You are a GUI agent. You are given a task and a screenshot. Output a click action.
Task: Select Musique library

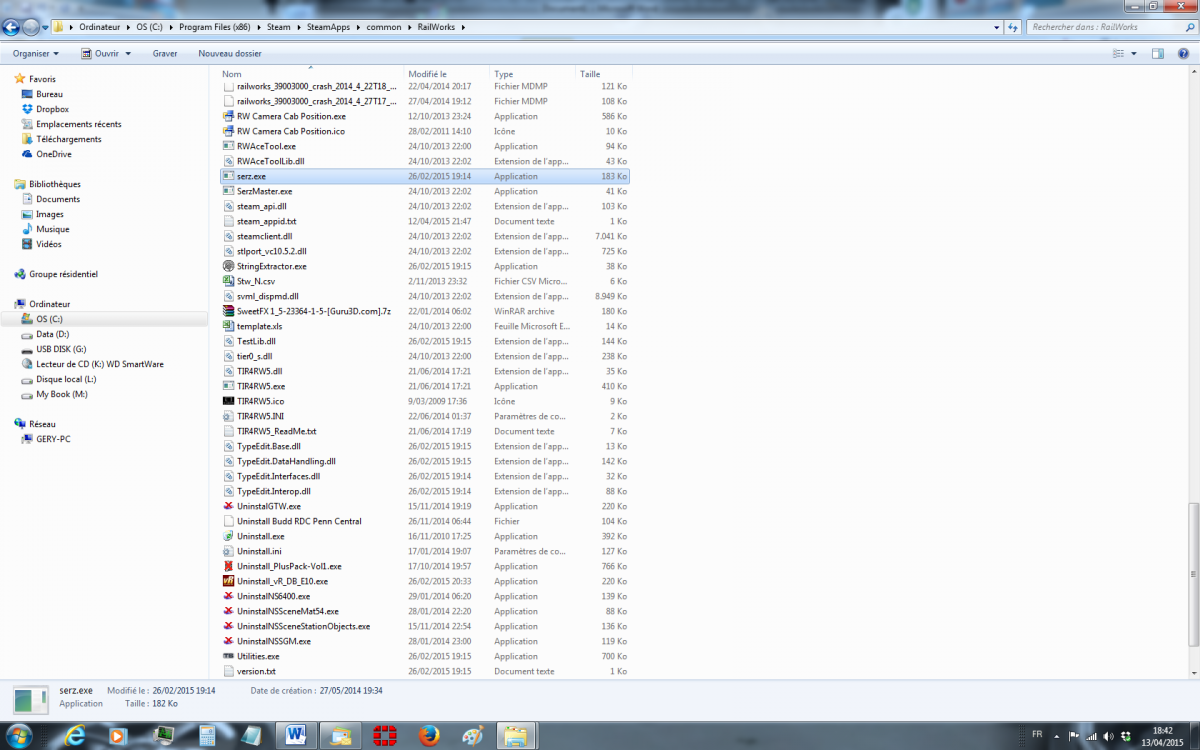pyautogui.click(x=53, y=229)
